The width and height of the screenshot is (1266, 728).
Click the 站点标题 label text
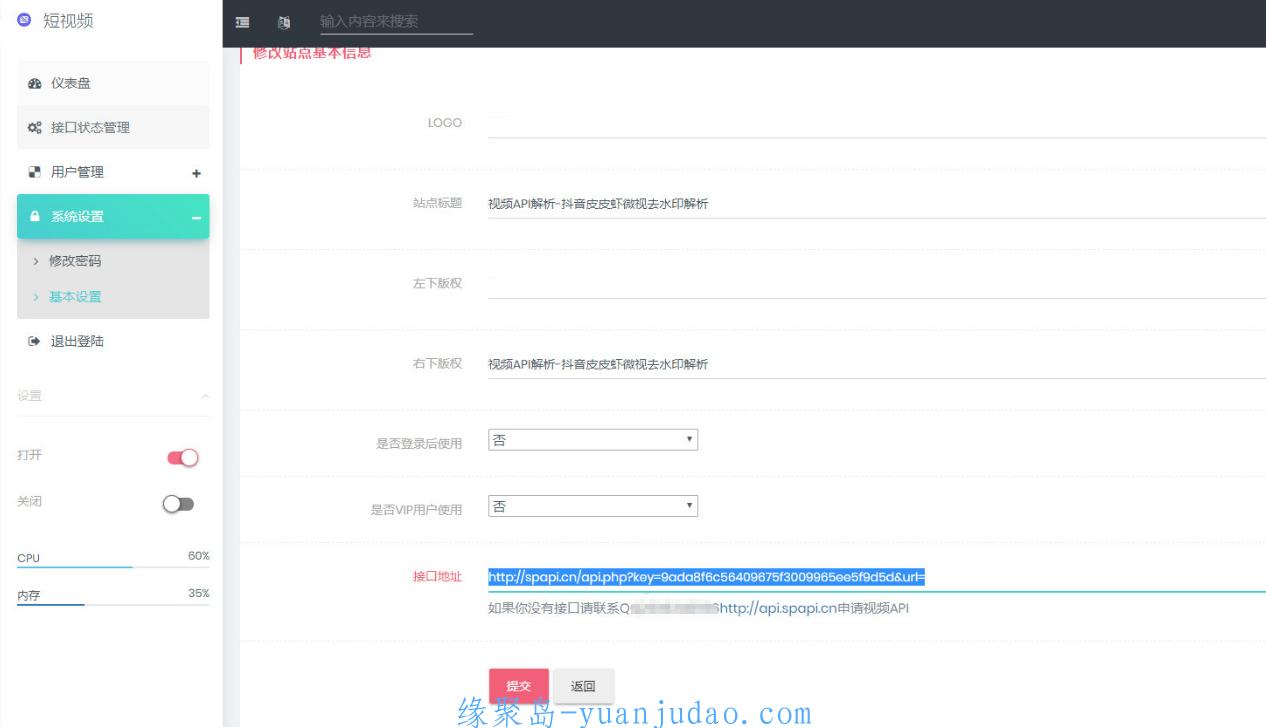click(x=437, y=203)
